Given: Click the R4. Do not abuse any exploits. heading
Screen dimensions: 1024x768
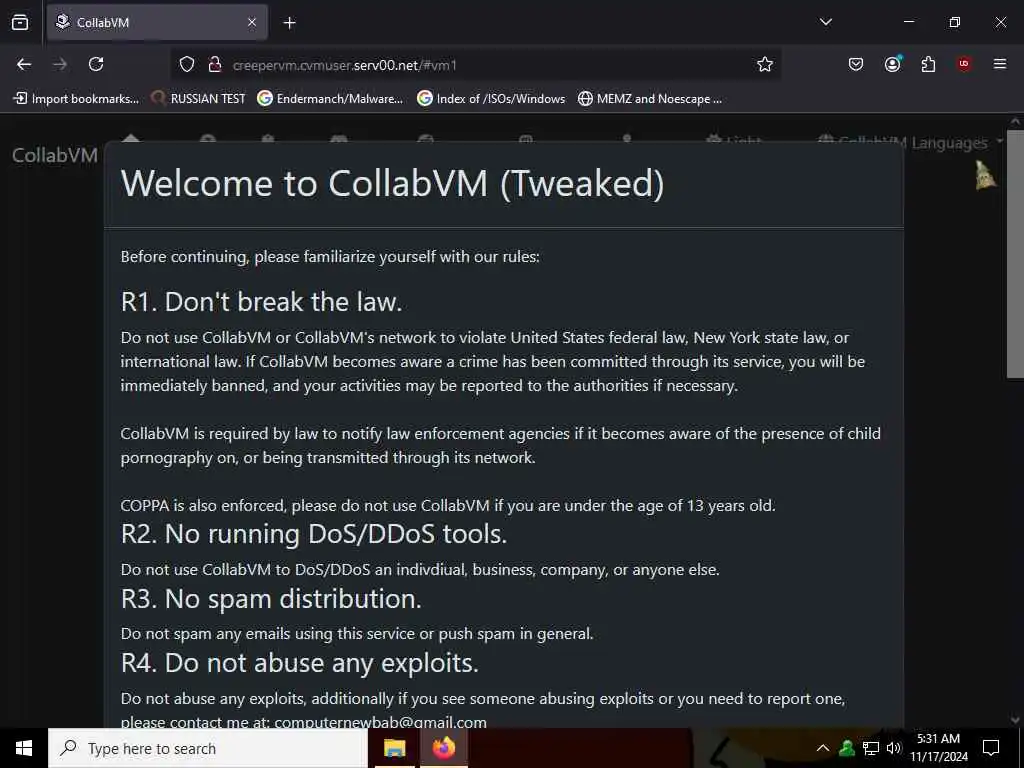Looking at the screenshot, I should pos(300,663).
